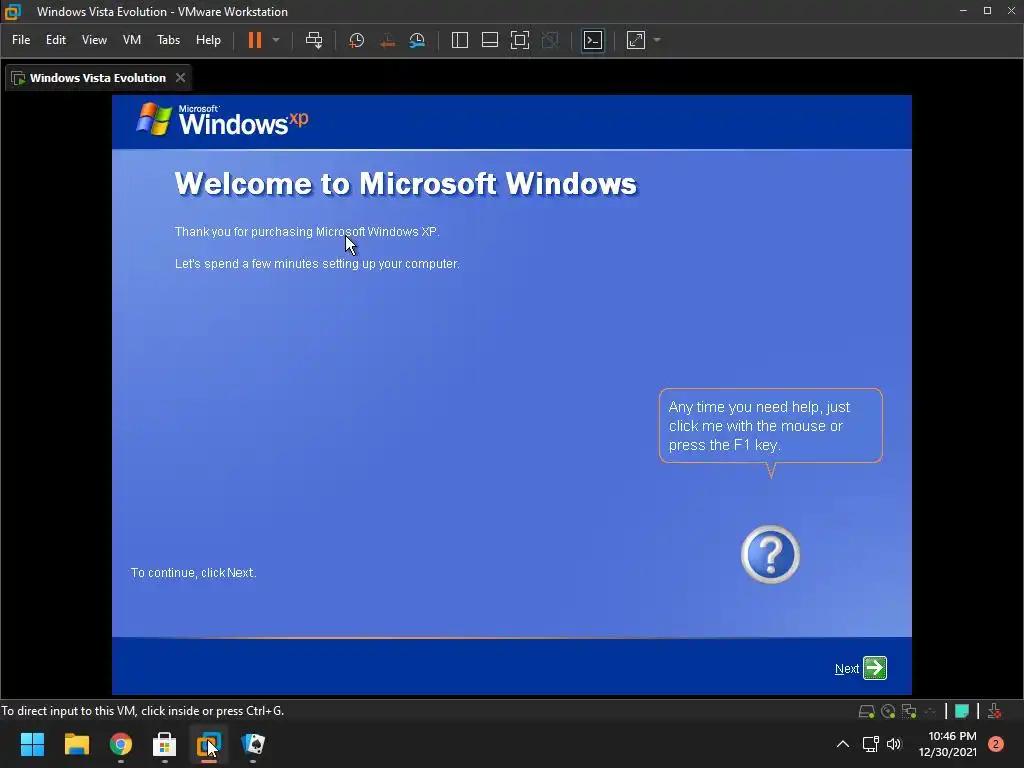This screenshot has width=1024, height=768.
Task: Click the Next link in XP setup
Action: point(846,669)
